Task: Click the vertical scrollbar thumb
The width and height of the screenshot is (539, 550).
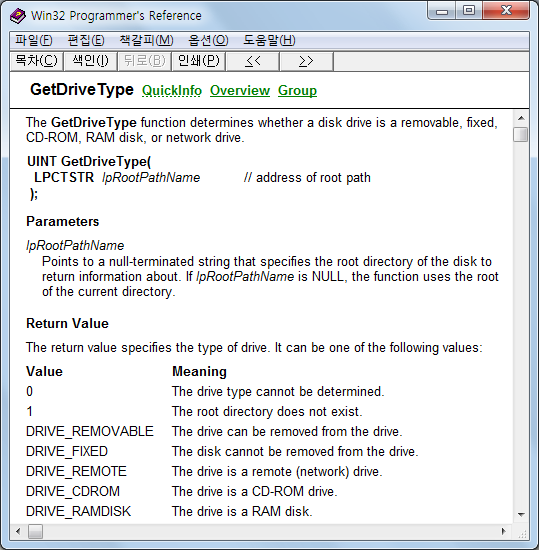Action: 521,134
